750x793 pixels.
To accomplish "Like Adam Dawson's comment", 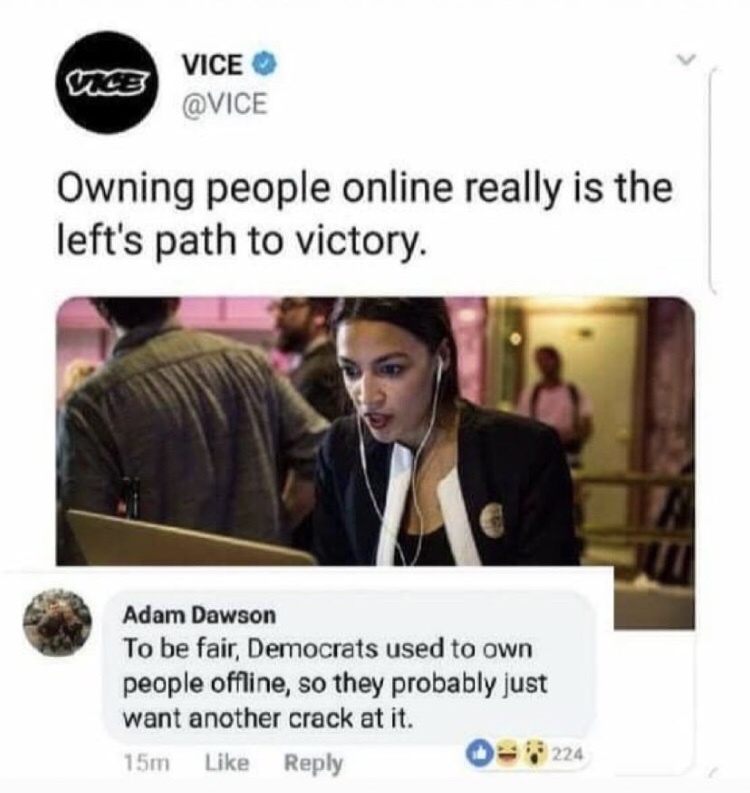I will click(227, 762).
